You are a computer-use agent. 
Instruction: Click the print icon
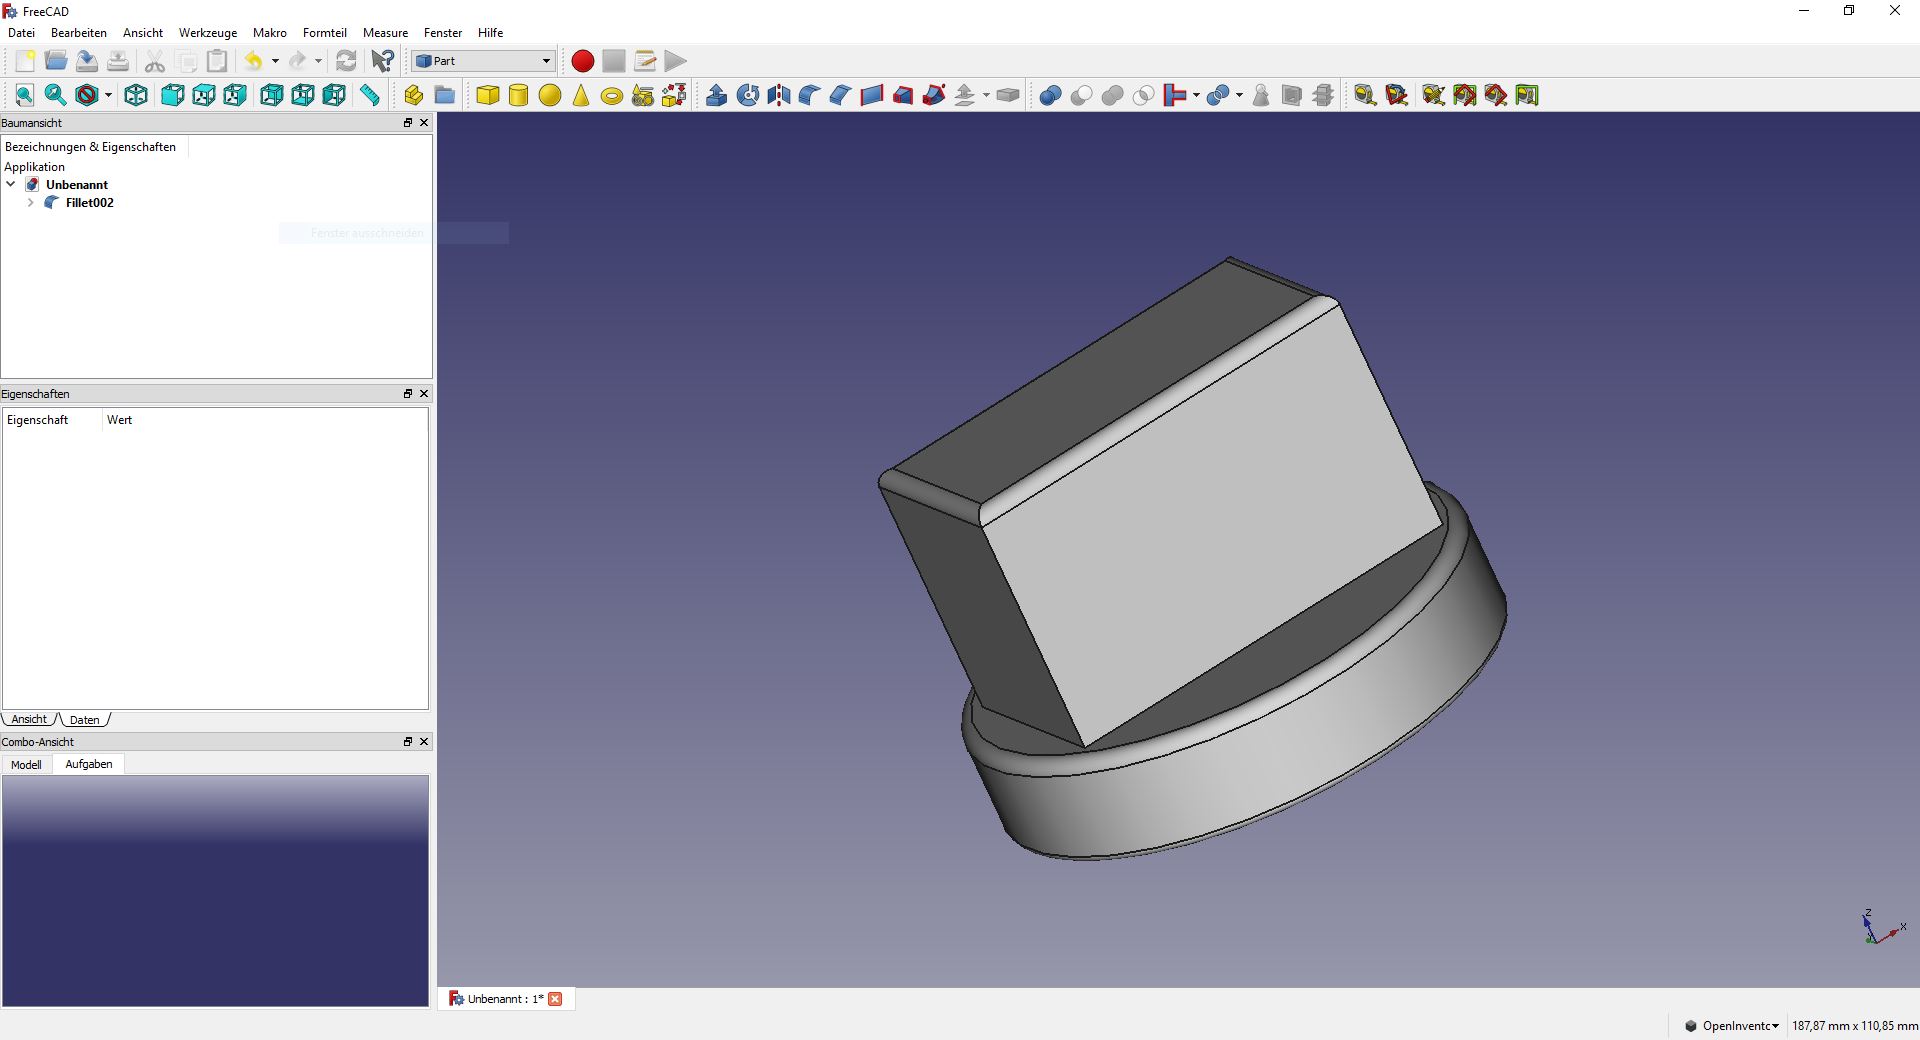tap(118, 61)
